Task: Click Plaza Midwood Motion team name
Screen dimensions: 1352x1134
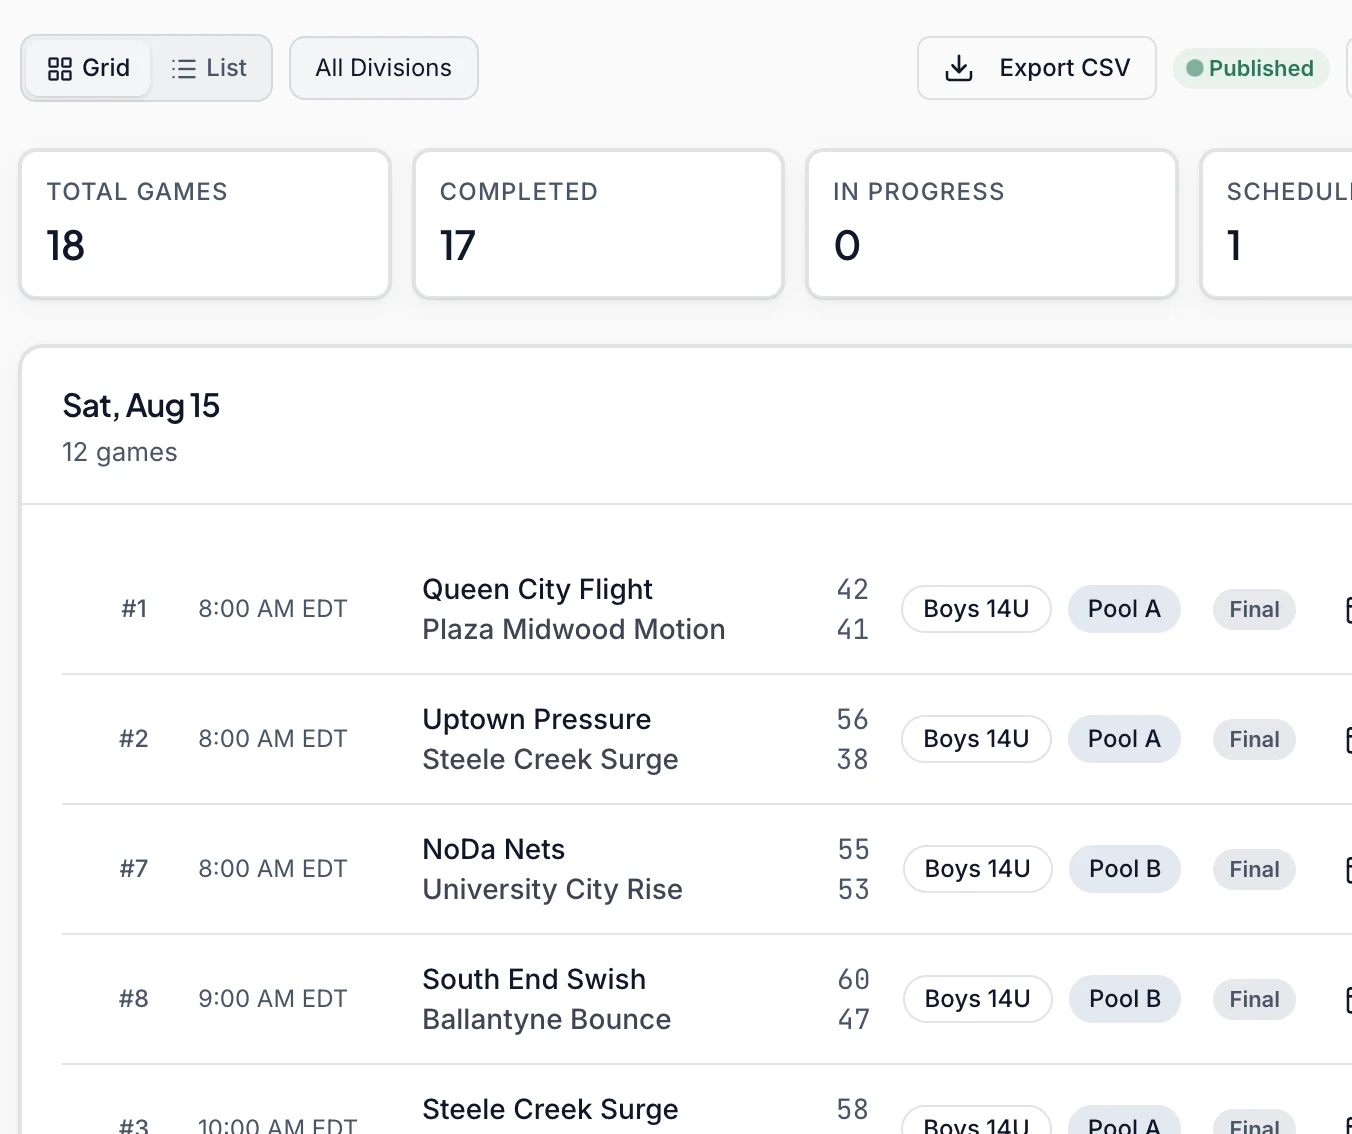Action: [x=573, y=629]
